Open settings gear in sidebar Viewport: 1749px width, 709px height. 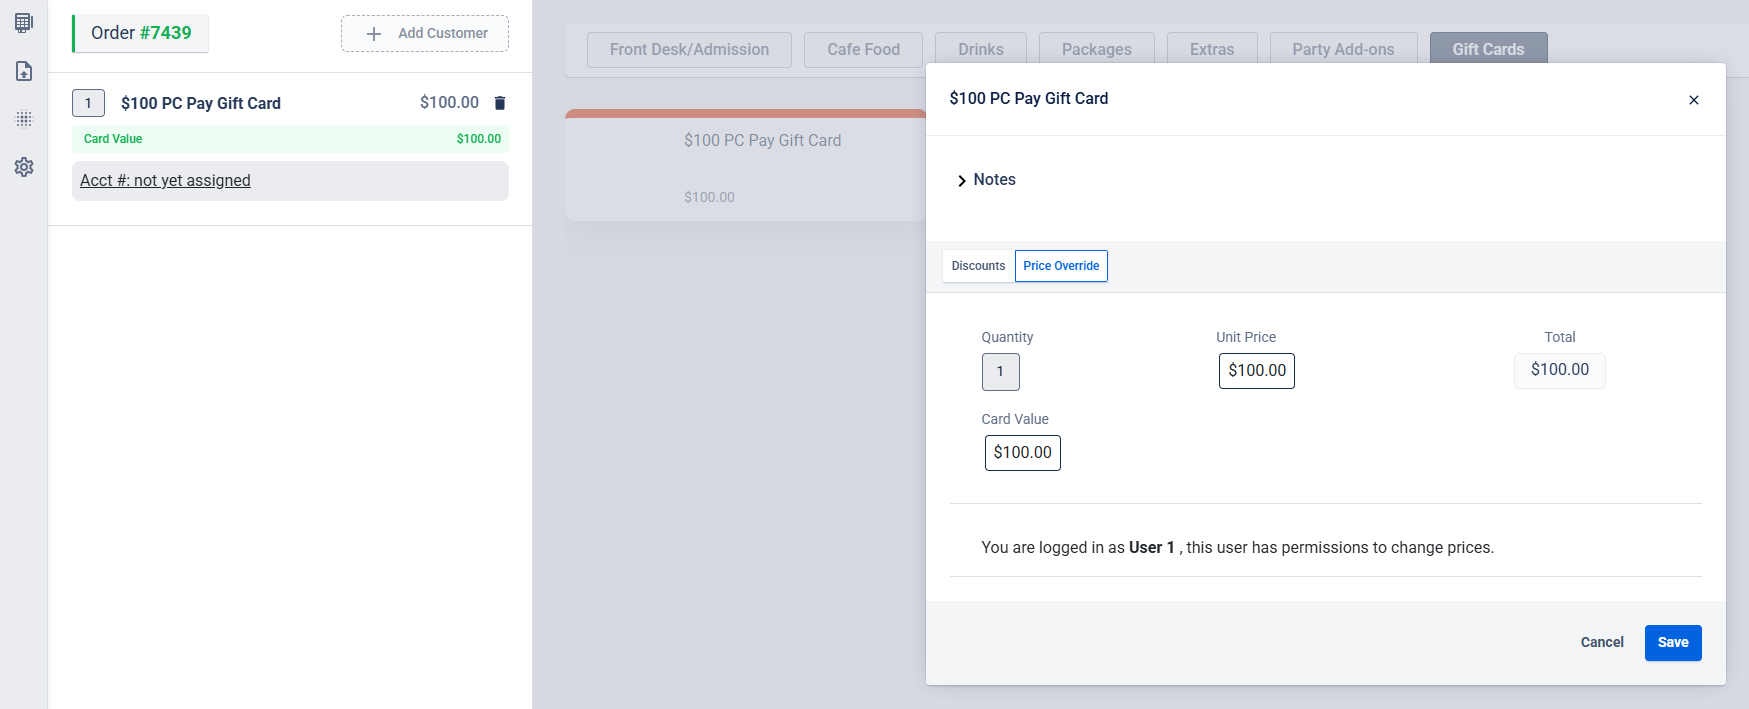point(24,167)
